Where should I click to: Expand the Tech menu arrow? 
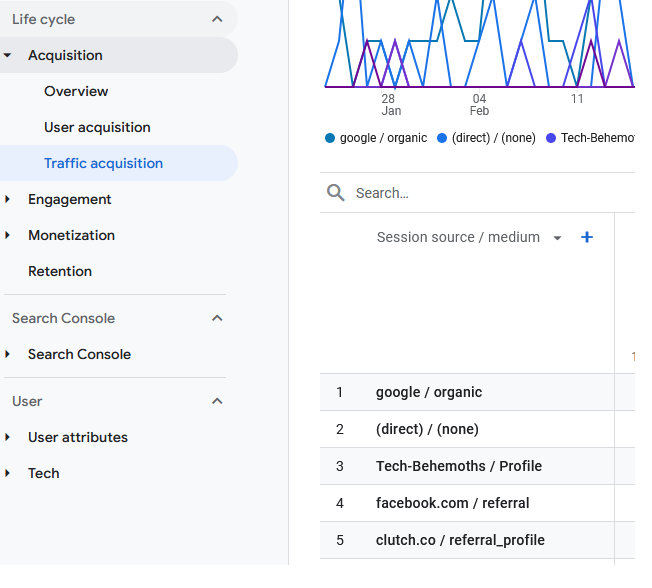click(x=8, y=473)
